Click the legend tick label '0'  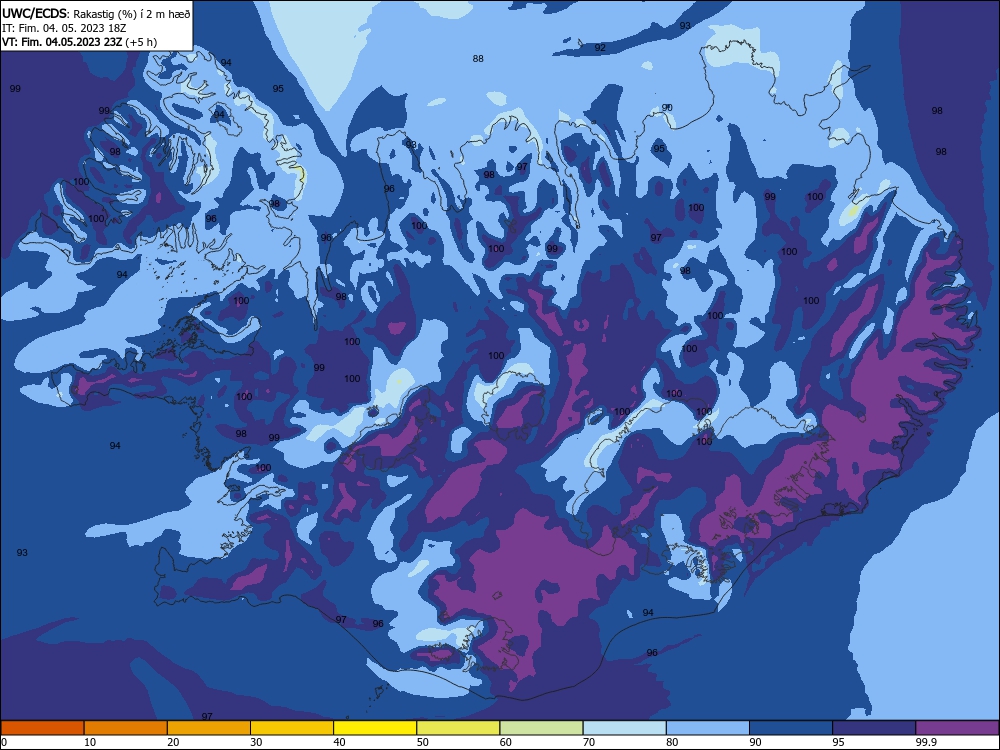pyautogui.click(x=4, y=742)
